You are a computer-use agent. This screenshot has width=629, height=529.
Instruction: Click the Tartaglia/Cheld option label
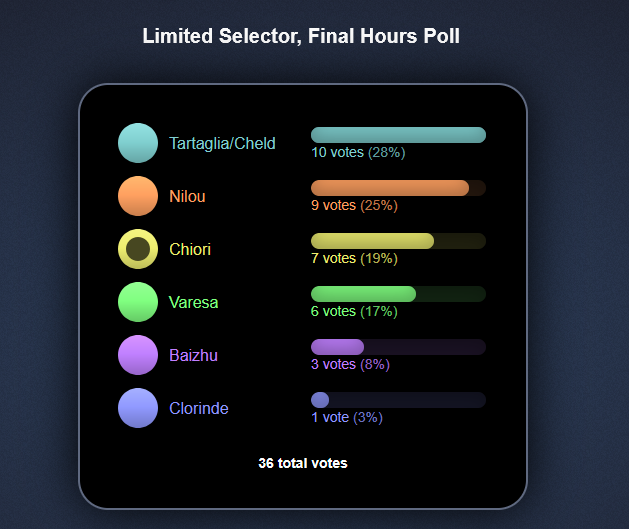pyautogui.click(x=222, y=143)
